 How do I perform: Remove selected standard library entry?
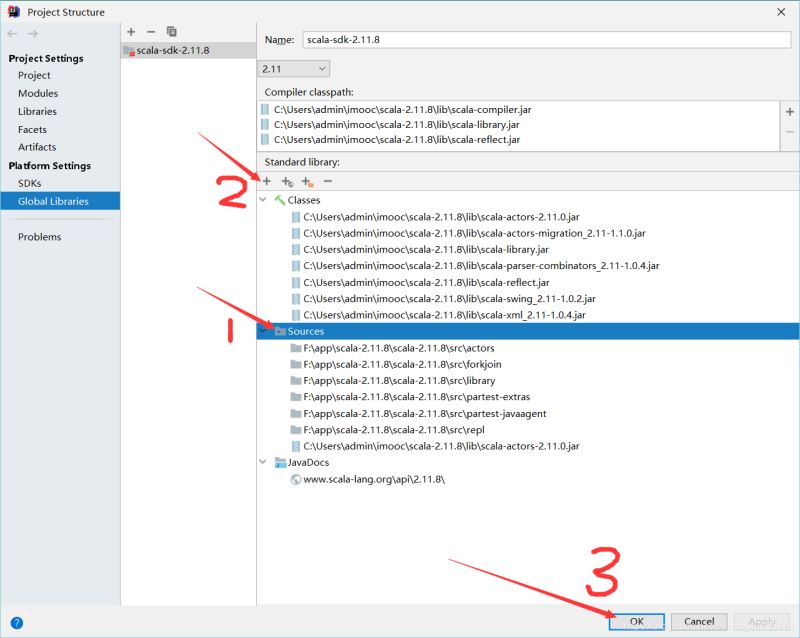click(328, 181)
